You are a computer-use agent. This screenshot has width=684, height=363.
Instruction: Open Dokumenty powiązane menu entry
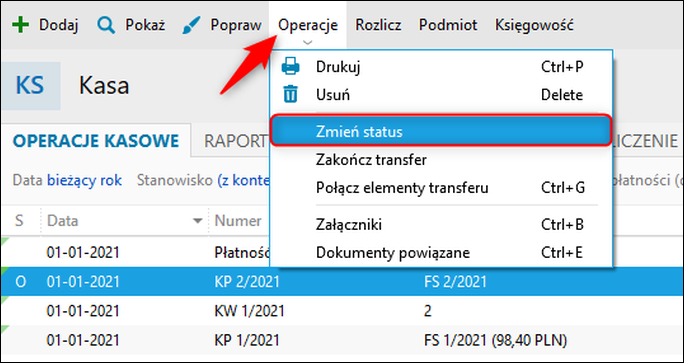(441, 253)
